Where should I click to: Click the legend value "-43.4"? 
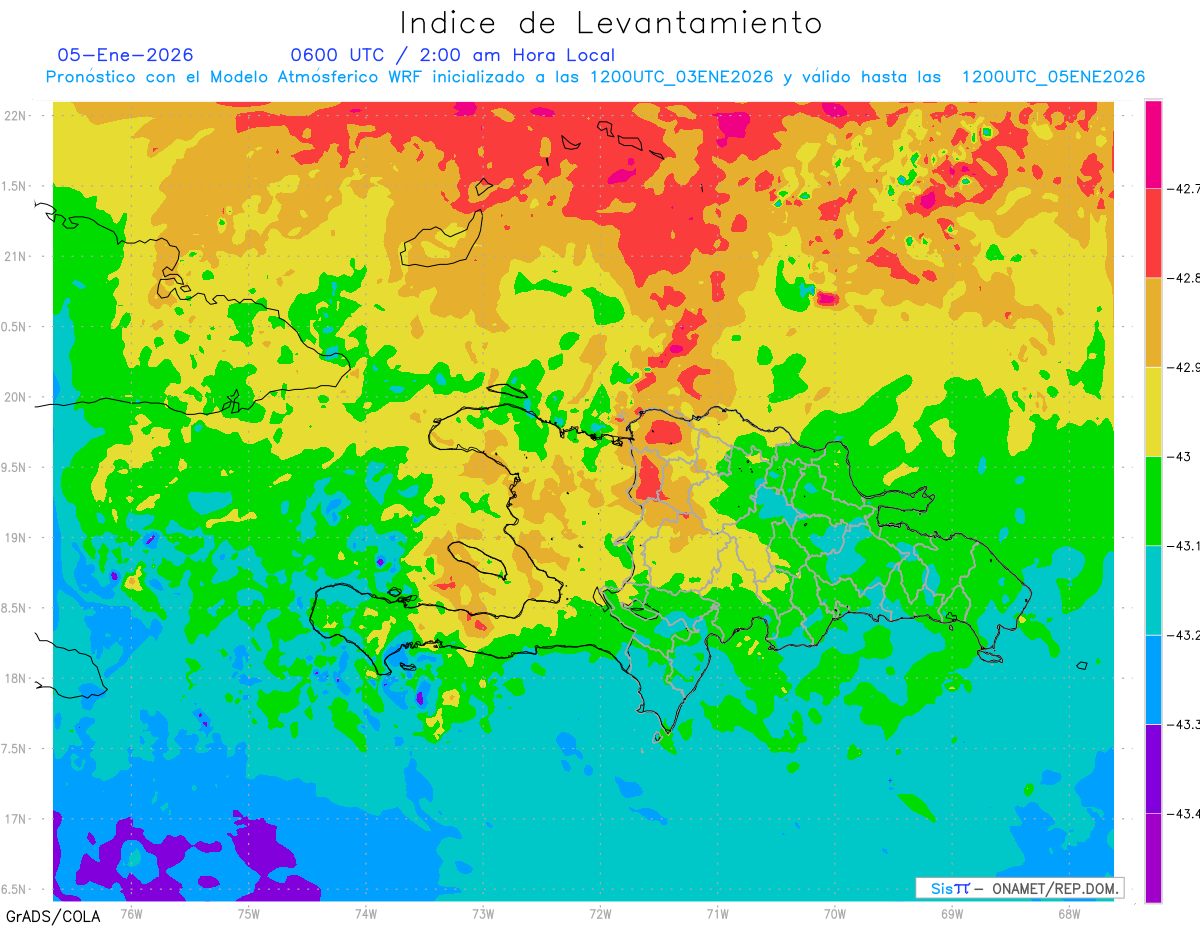point(1185,813)
